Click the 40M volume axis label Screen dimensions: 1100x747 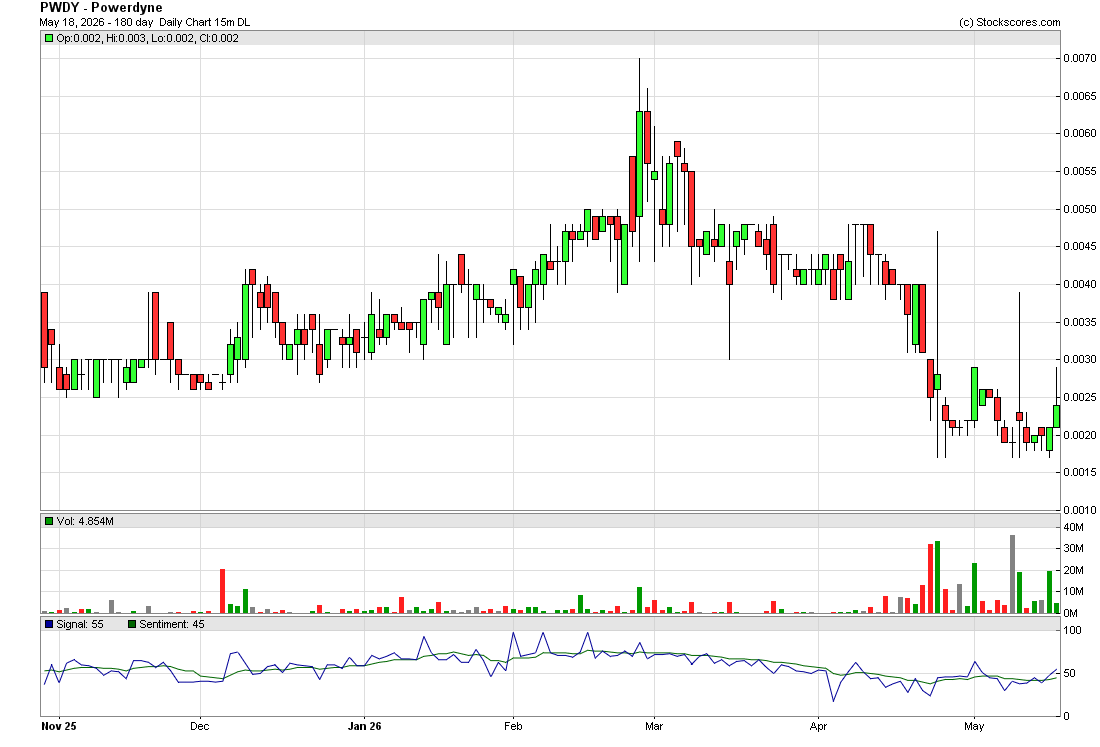click(x=1073, y=527)
